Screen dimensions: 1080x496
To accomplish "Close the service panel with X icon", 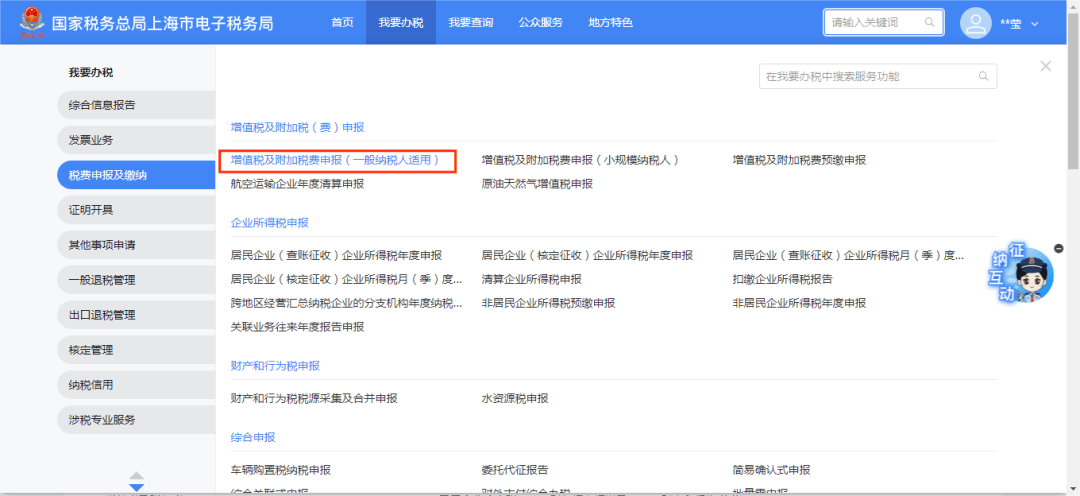I will [x=1045, y=66].
